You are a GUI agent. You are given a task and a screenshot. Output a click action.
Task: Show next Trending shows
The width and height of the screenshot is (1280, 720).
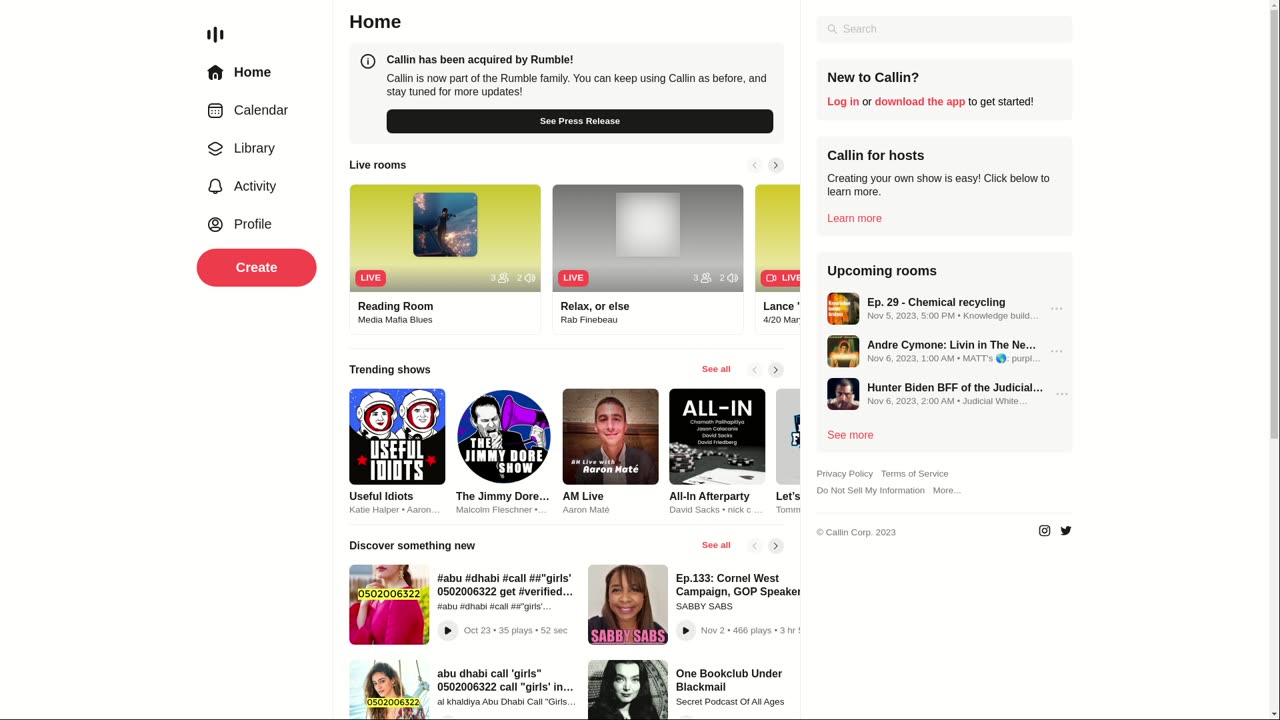[x=776, y=370]
